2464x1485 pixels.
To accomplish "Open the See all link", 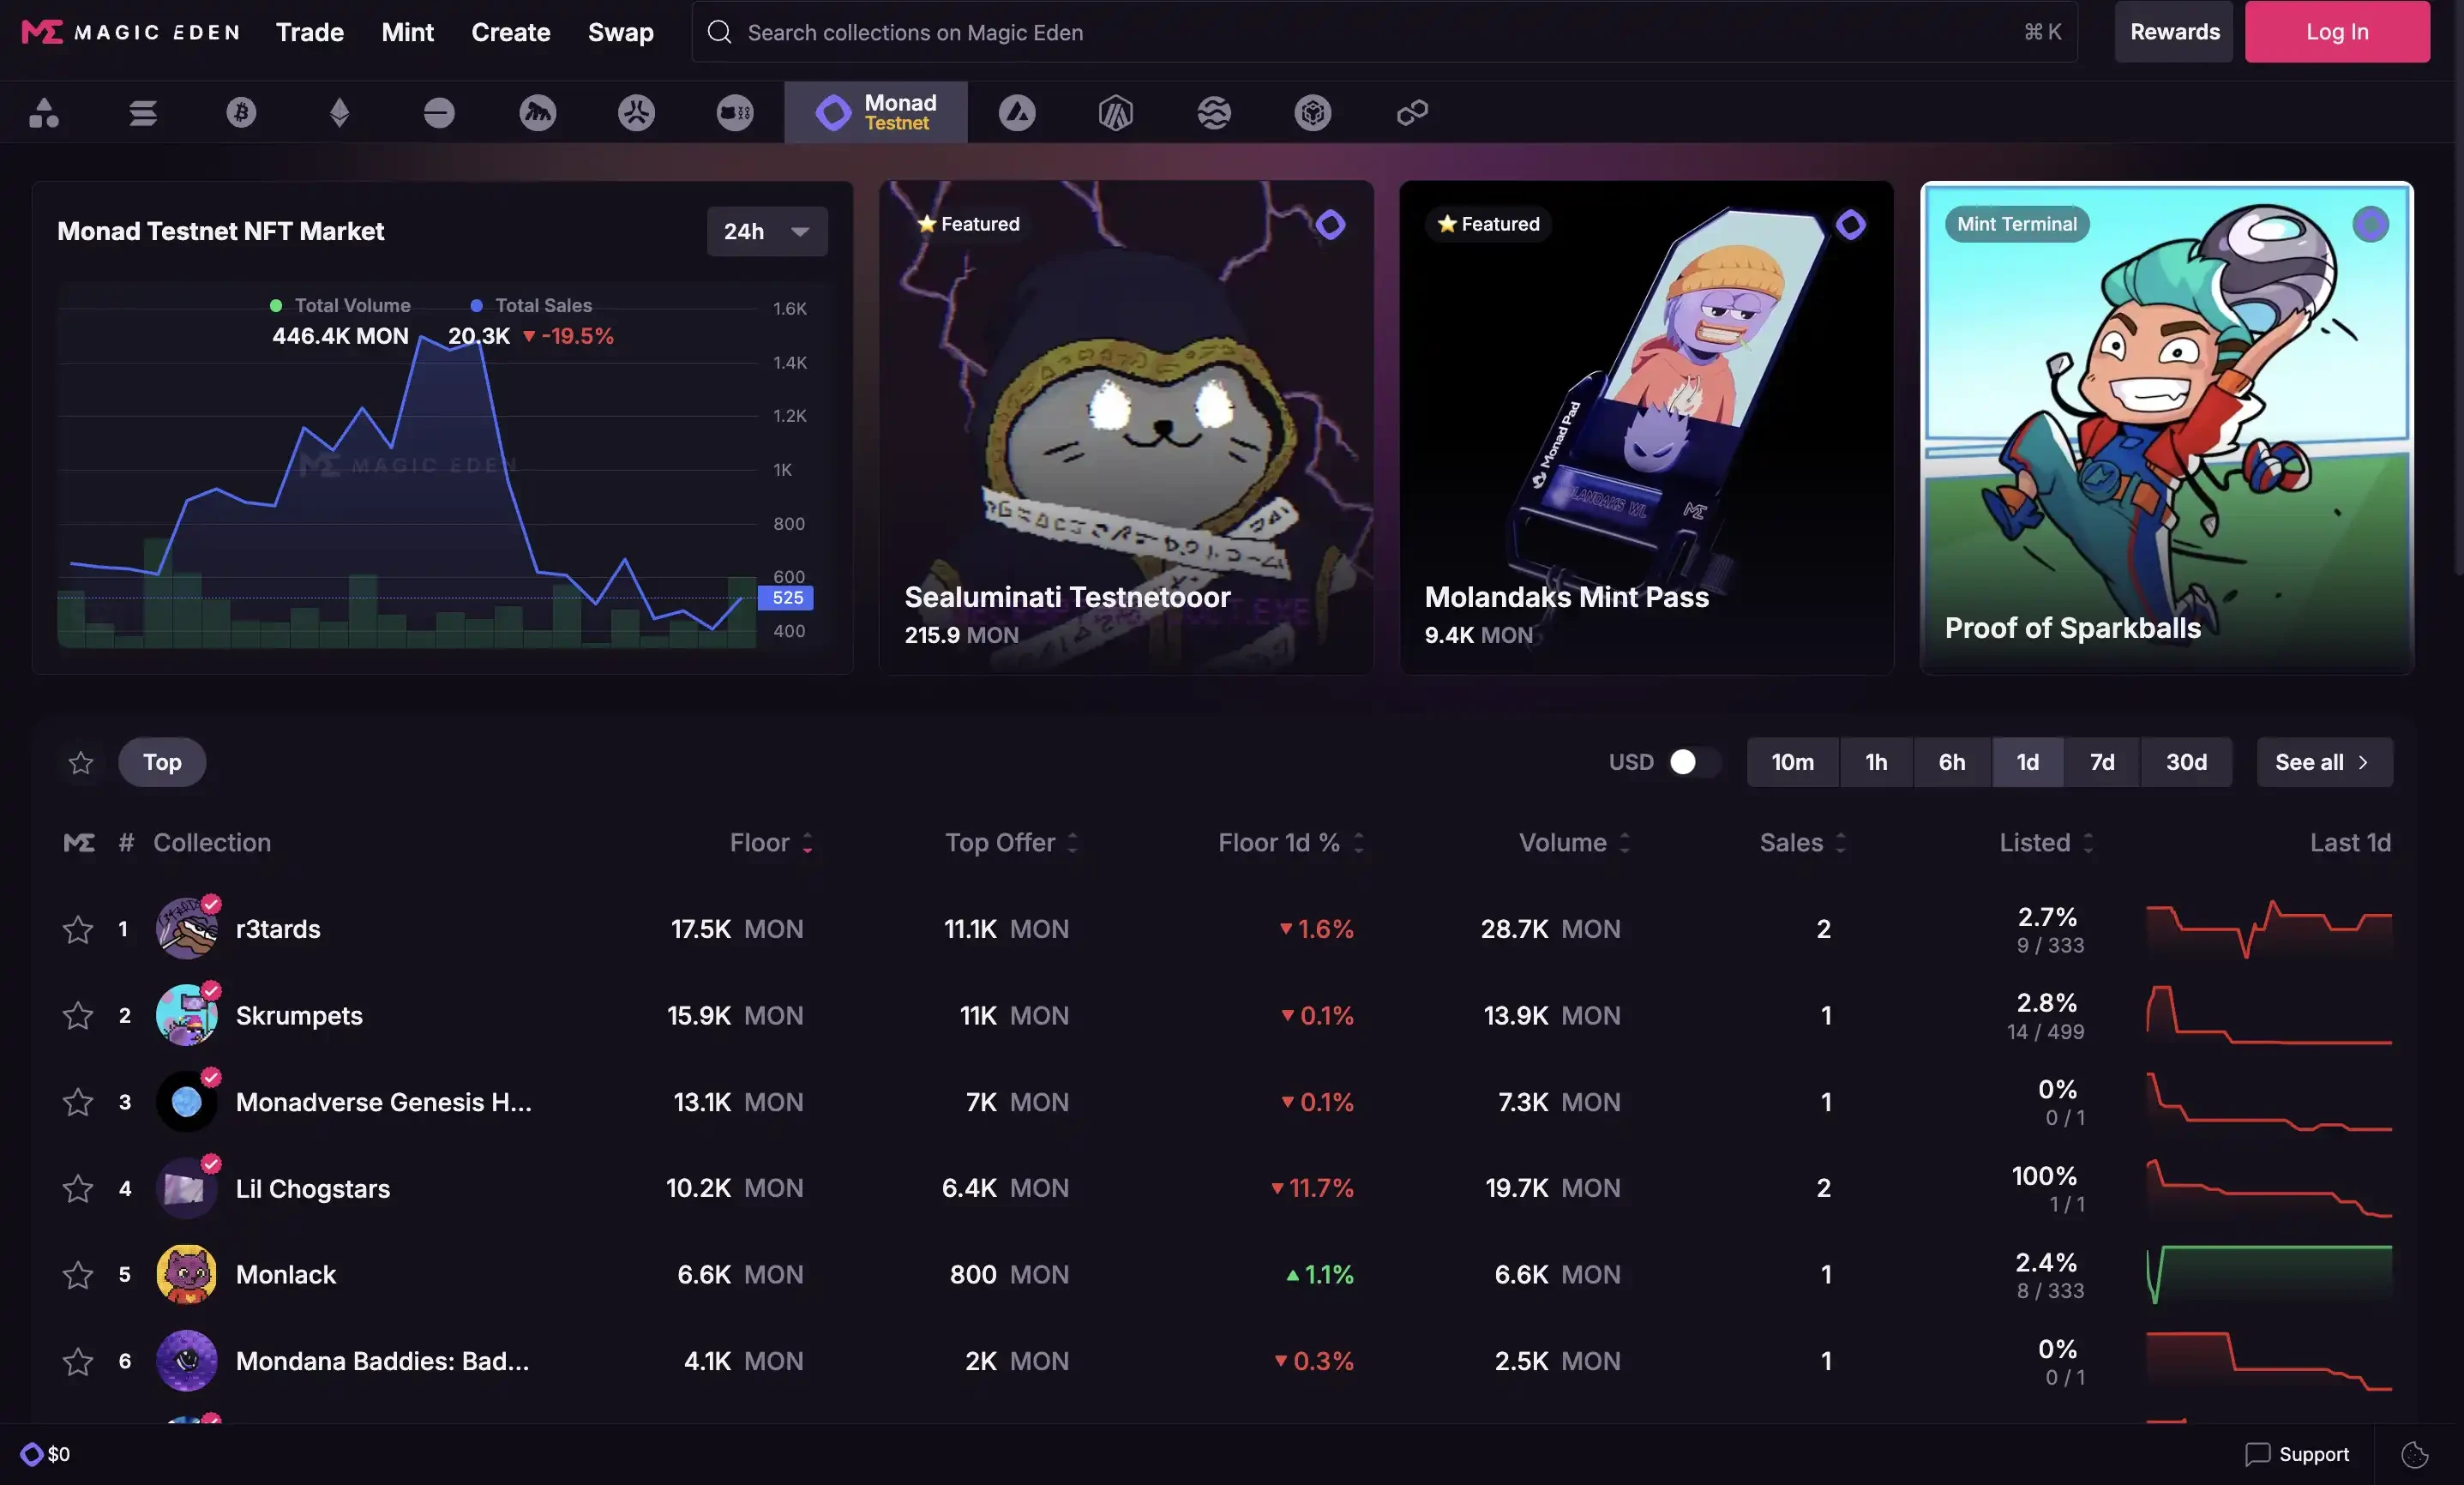I will (2323, 762).
